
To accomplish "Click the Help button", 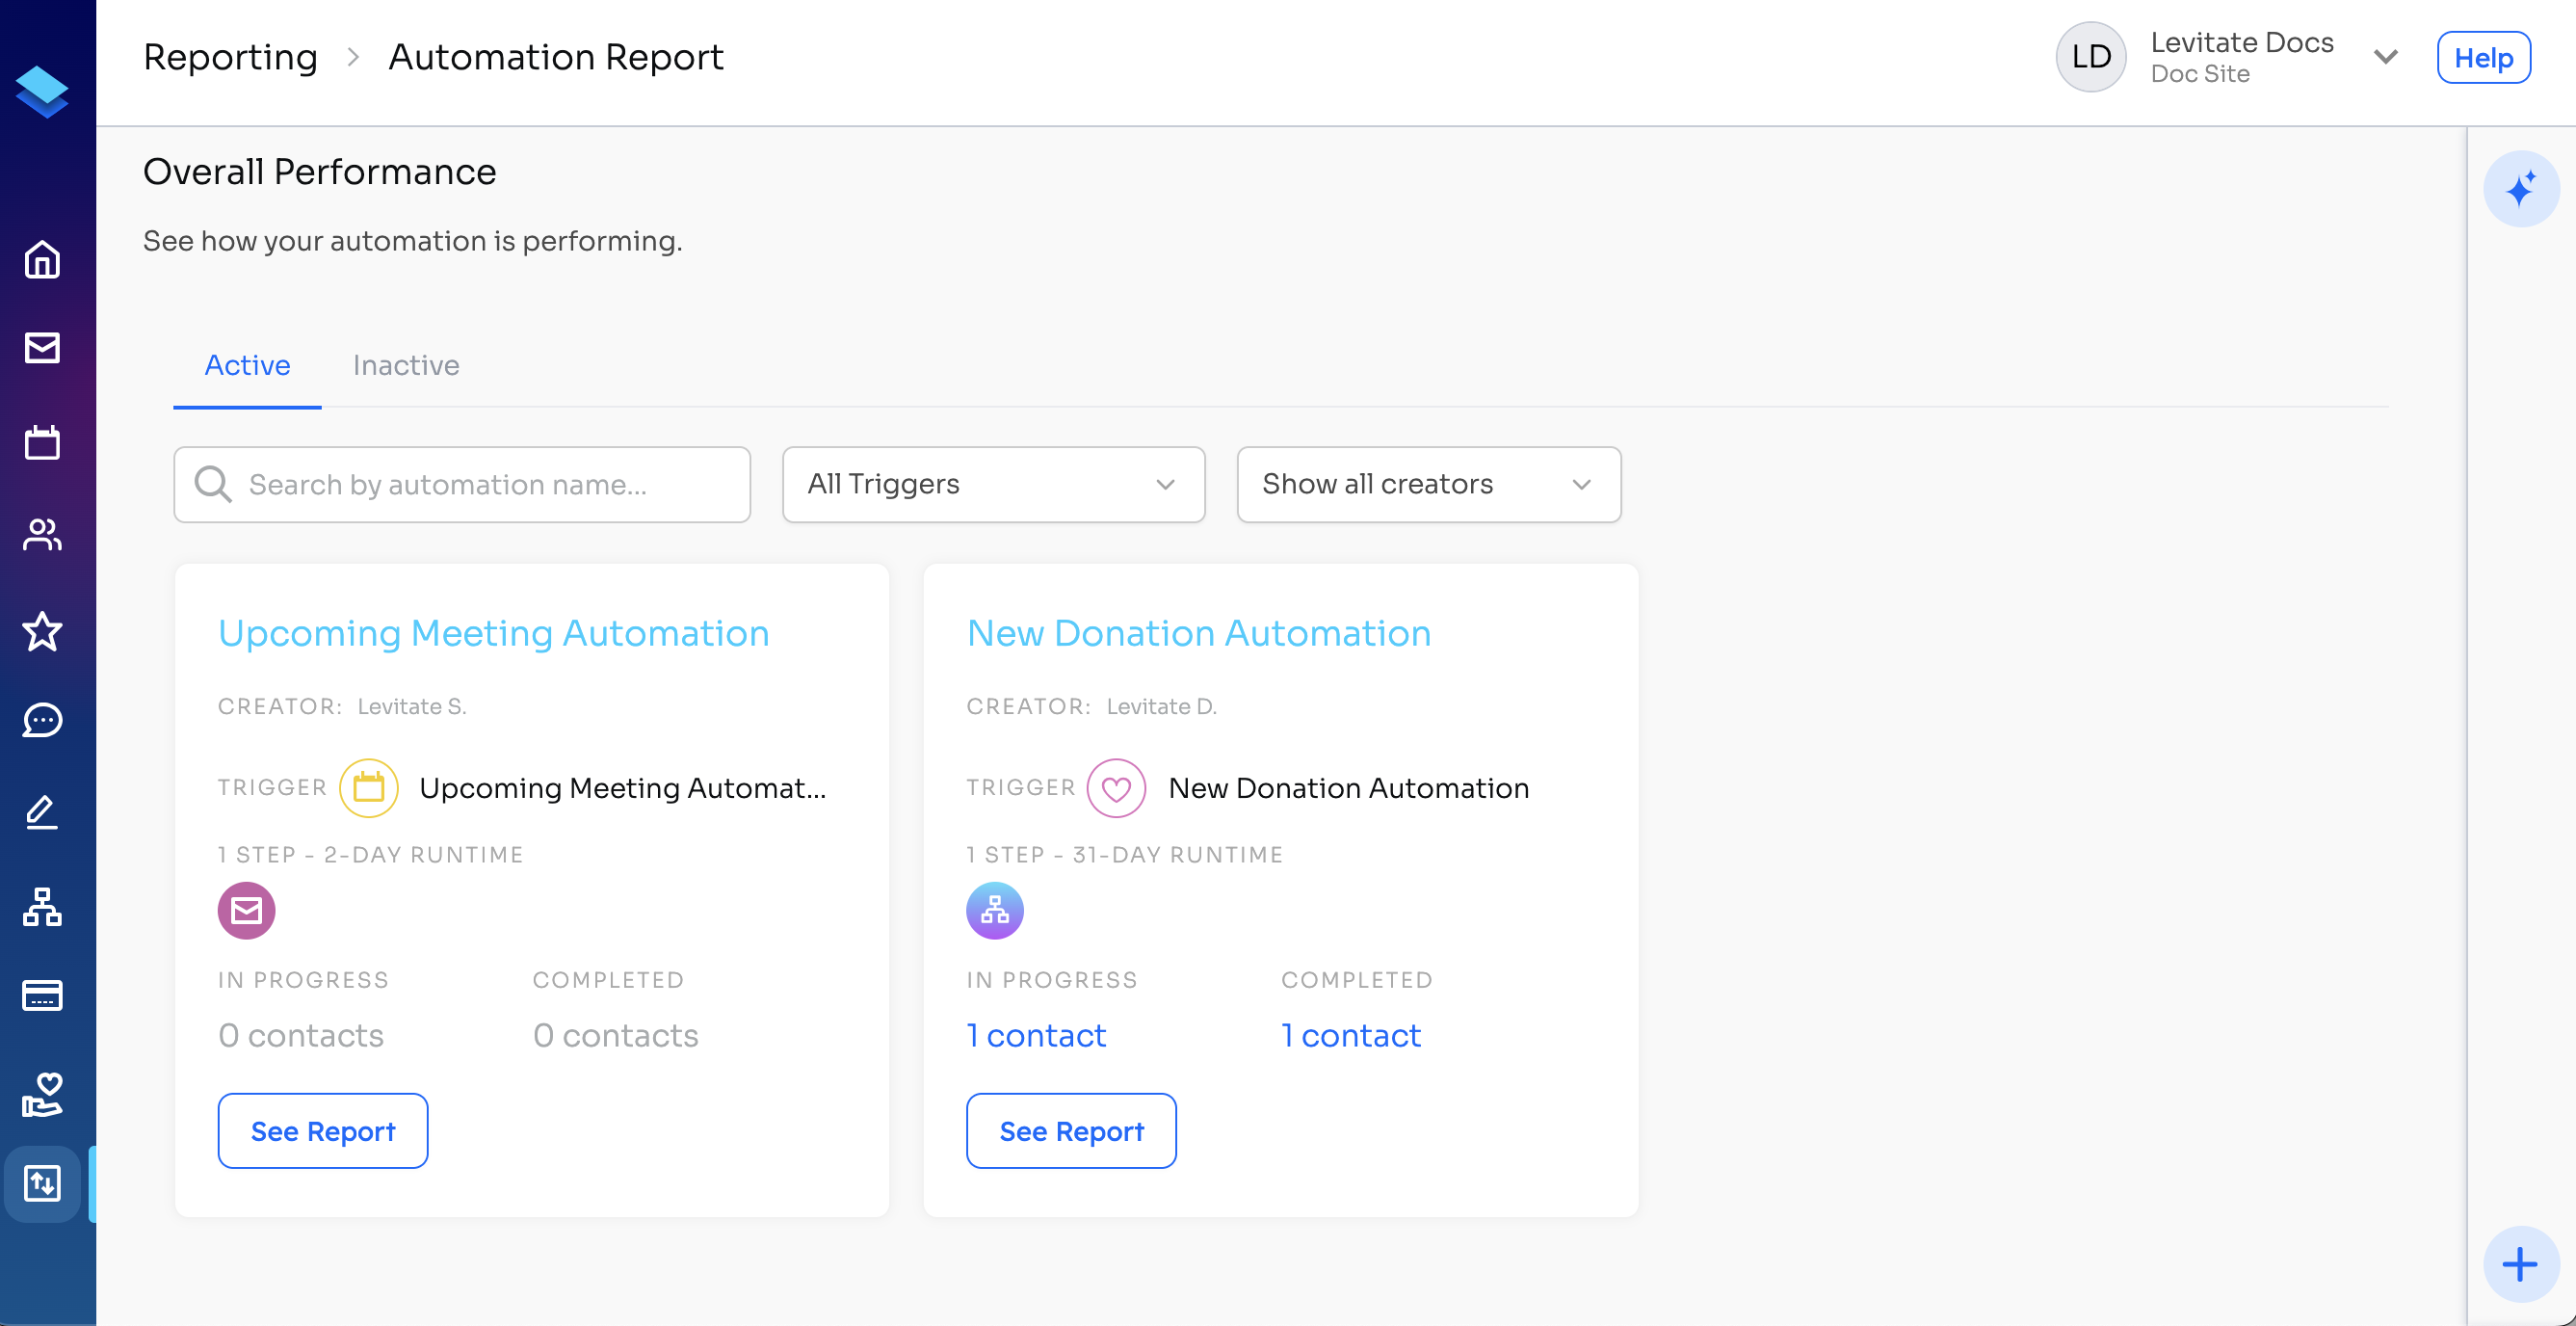I will coord(2484,57).
